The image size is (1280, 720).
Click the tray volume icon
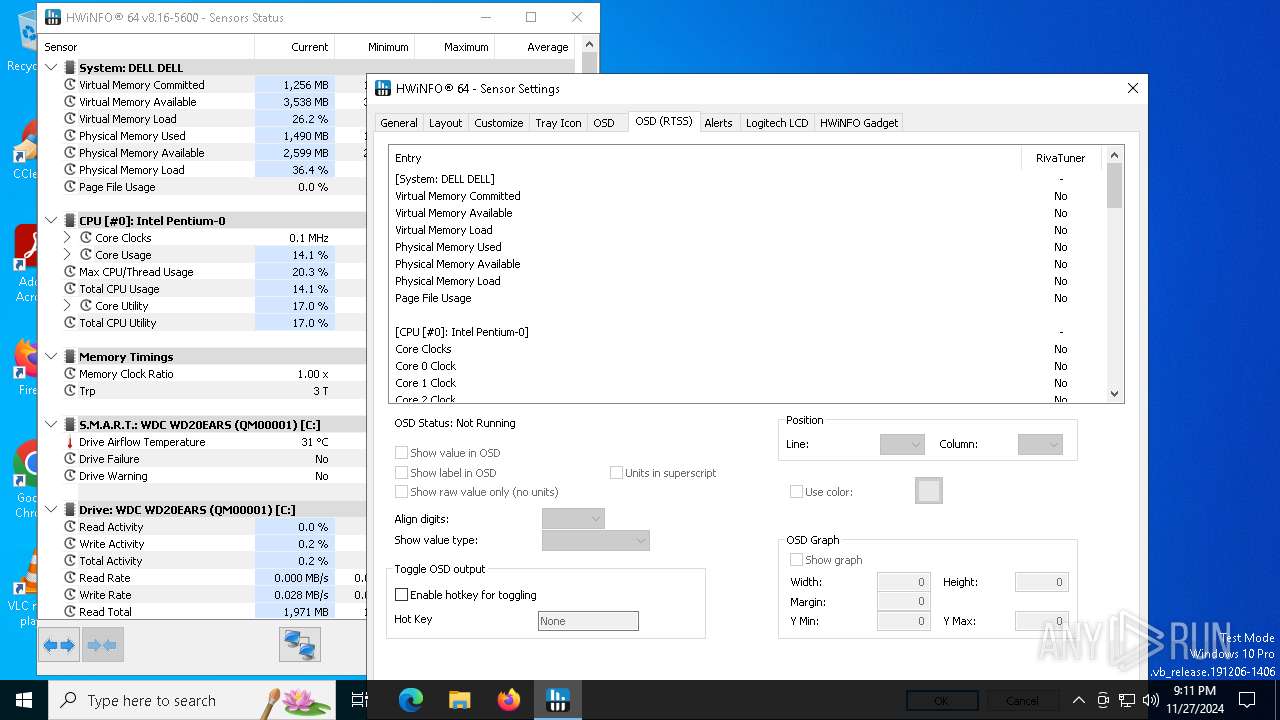[1151, 700]
